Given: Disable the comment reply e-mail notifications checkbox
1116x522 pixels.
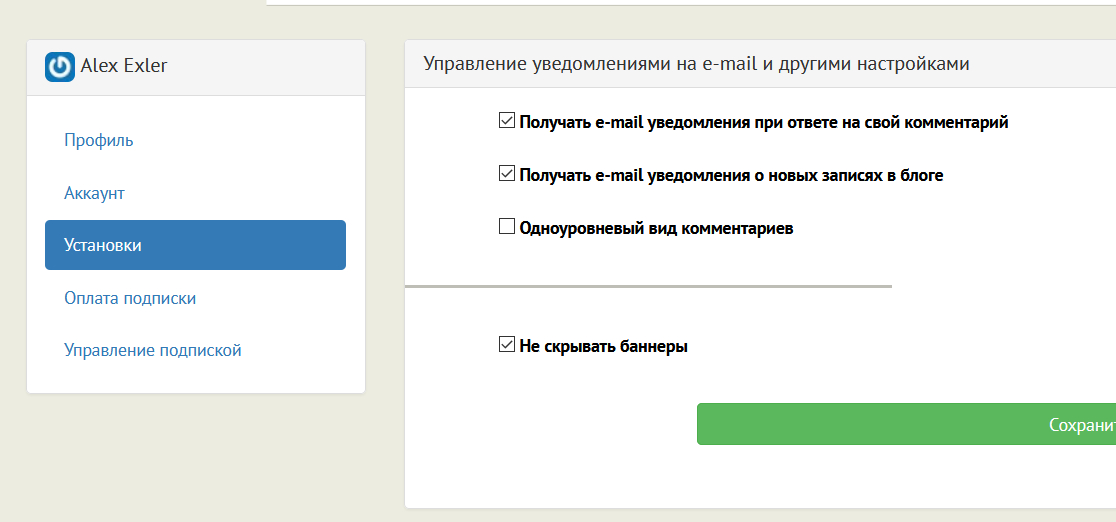Looking at the screenshot, I should [506, 121].
